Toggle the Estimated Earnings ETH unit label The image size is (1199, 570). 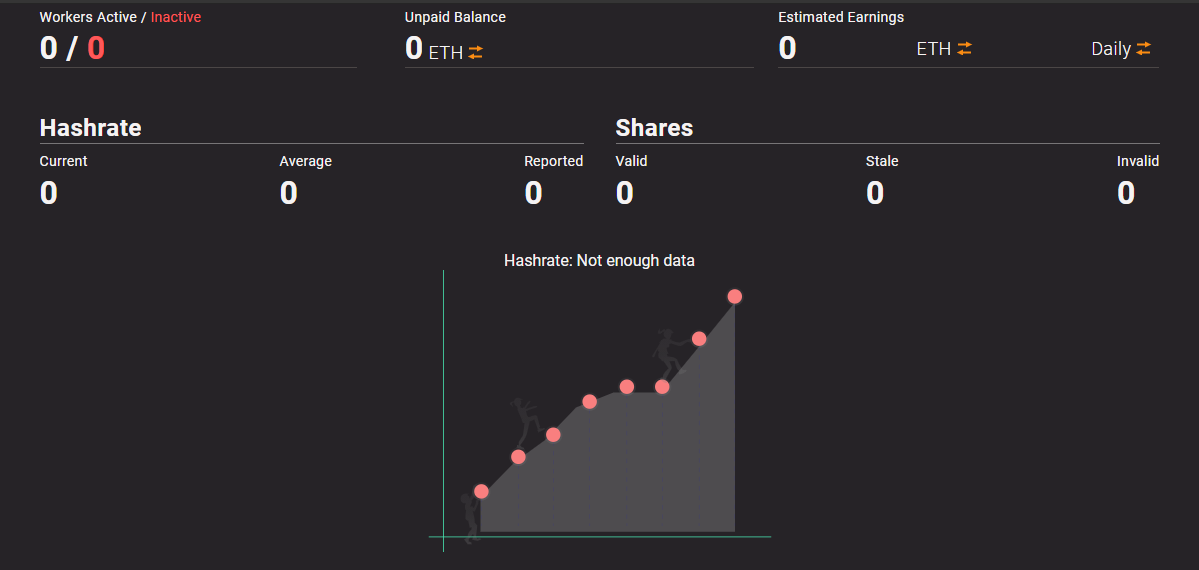pos(933,48)
